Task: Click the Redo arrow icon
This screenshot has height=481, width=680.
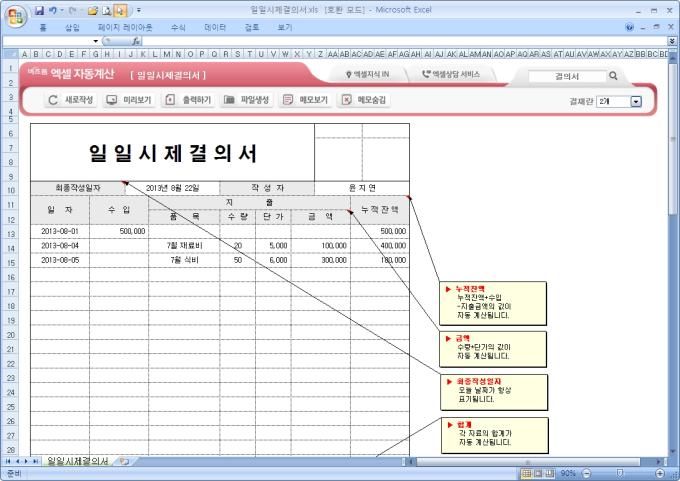Action: (72, 10)
